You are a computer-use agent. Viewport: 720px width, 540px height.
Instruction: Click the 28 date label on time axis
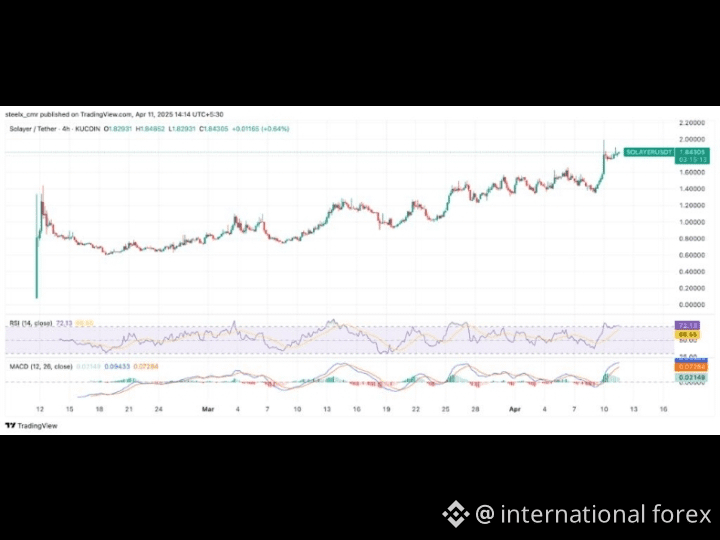475,409
